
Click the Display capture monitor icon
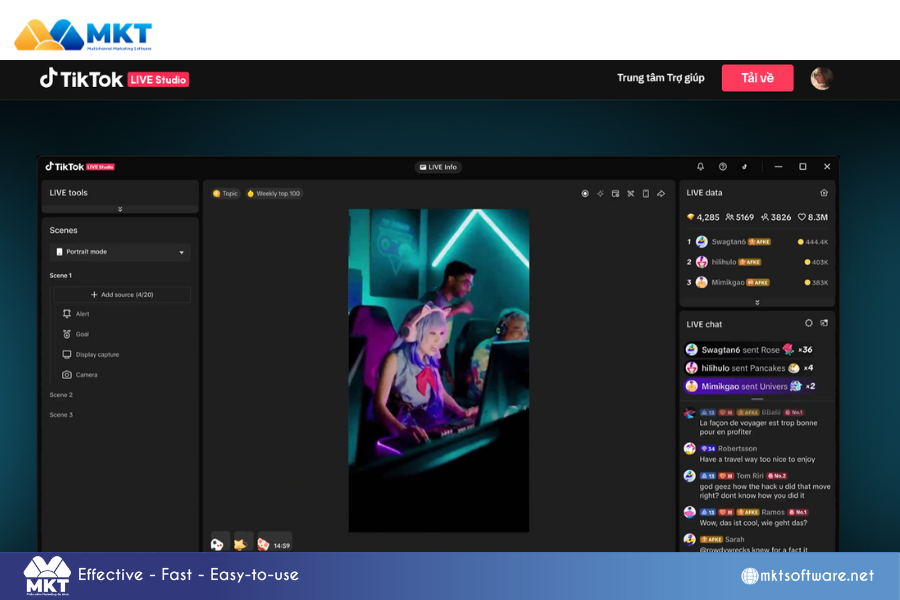67,354
